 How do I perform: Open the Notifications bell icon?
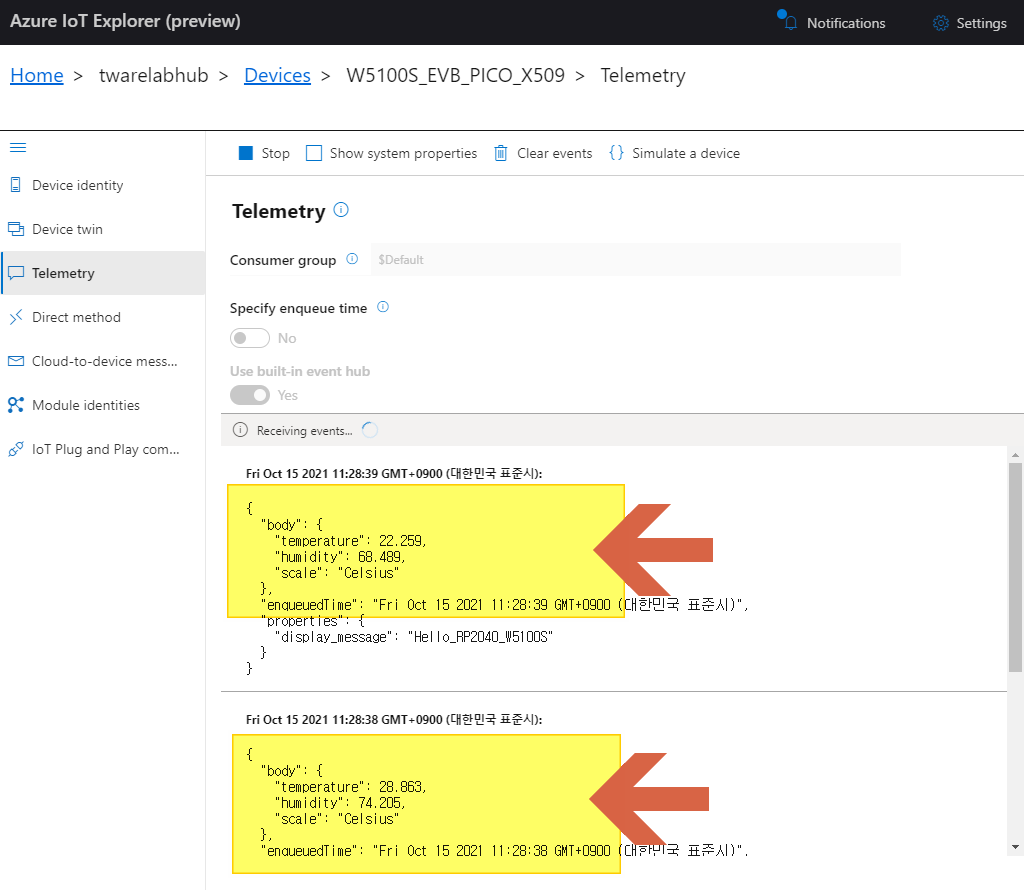(790, 23)
